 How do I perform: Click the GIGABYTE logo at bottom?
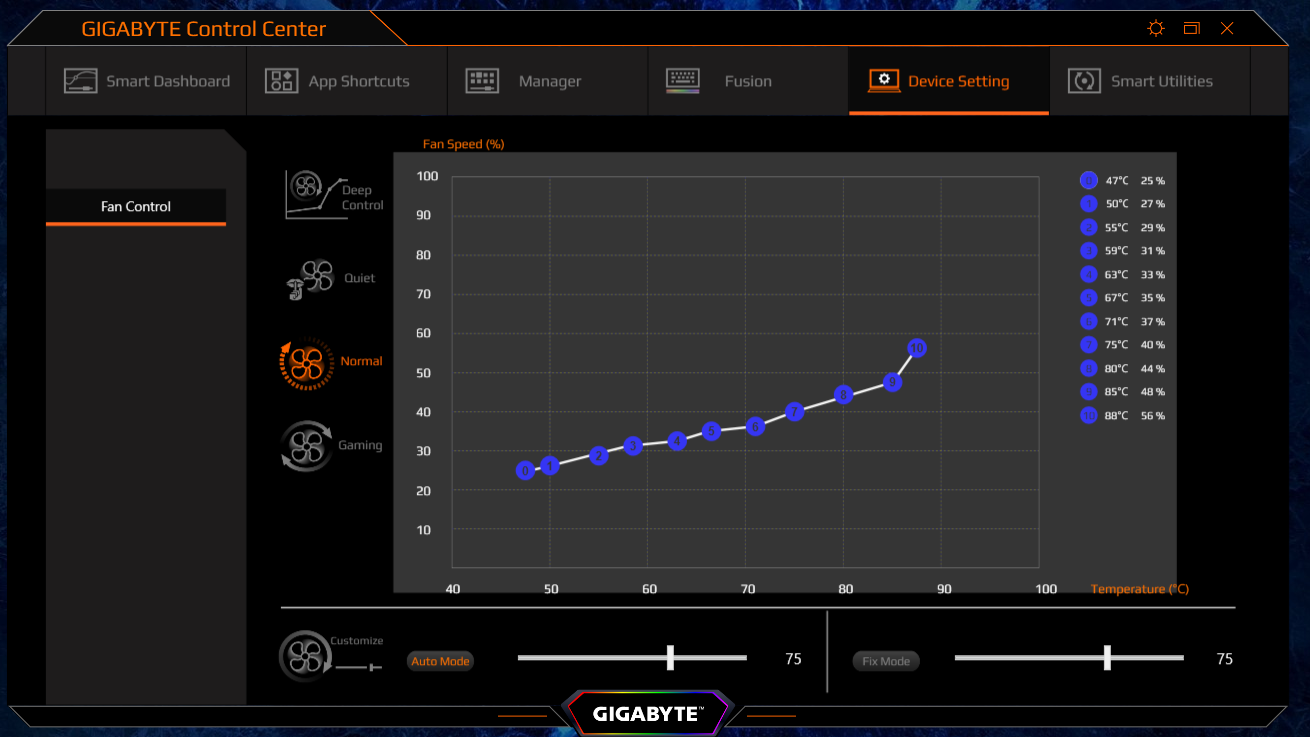648,714
